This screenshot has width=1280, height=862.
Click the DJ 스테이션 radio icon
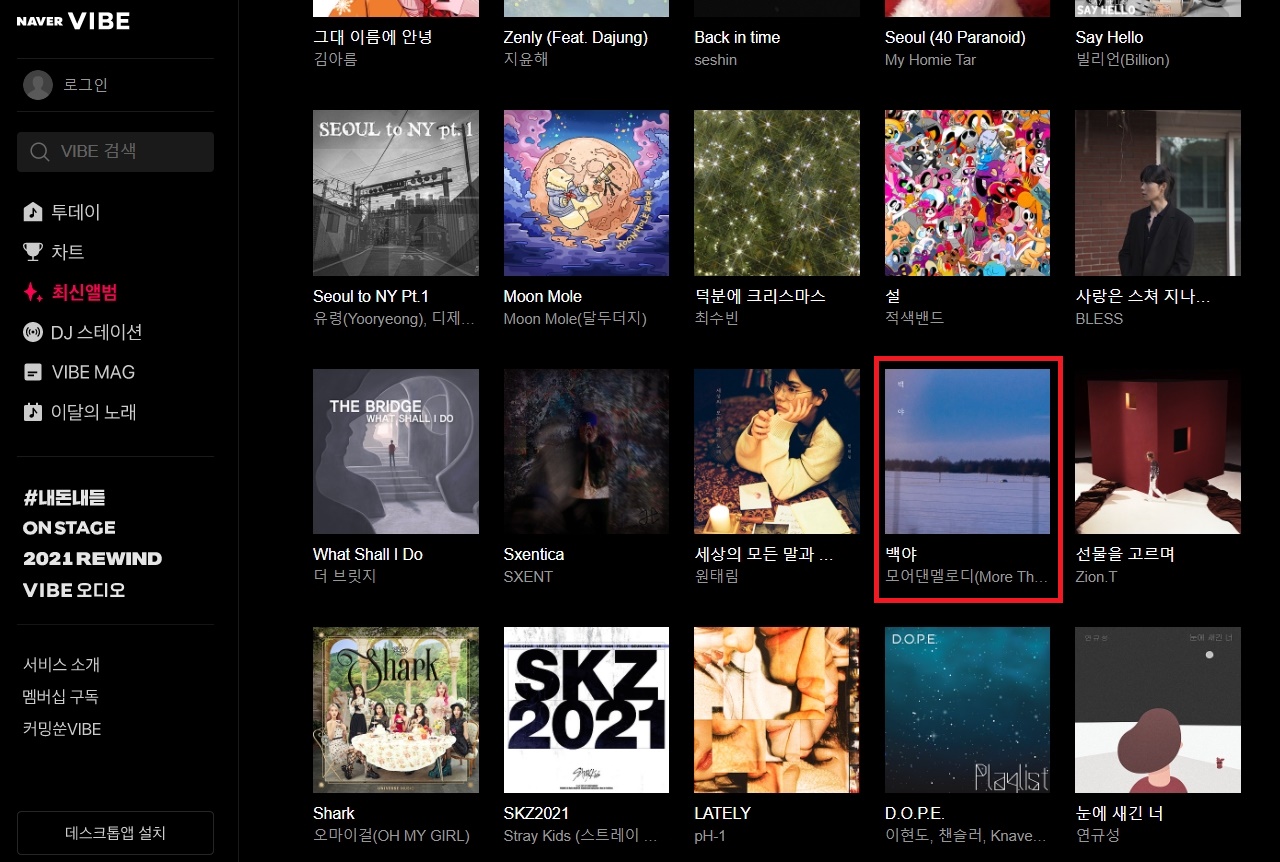[33, 332]
